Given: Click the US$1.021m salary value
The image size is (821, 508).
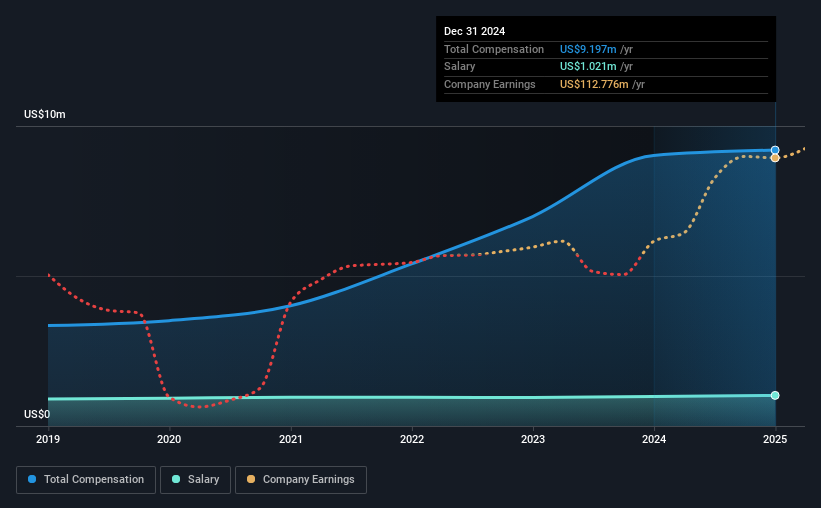Looking at the screenshot, I should [588, 67].
